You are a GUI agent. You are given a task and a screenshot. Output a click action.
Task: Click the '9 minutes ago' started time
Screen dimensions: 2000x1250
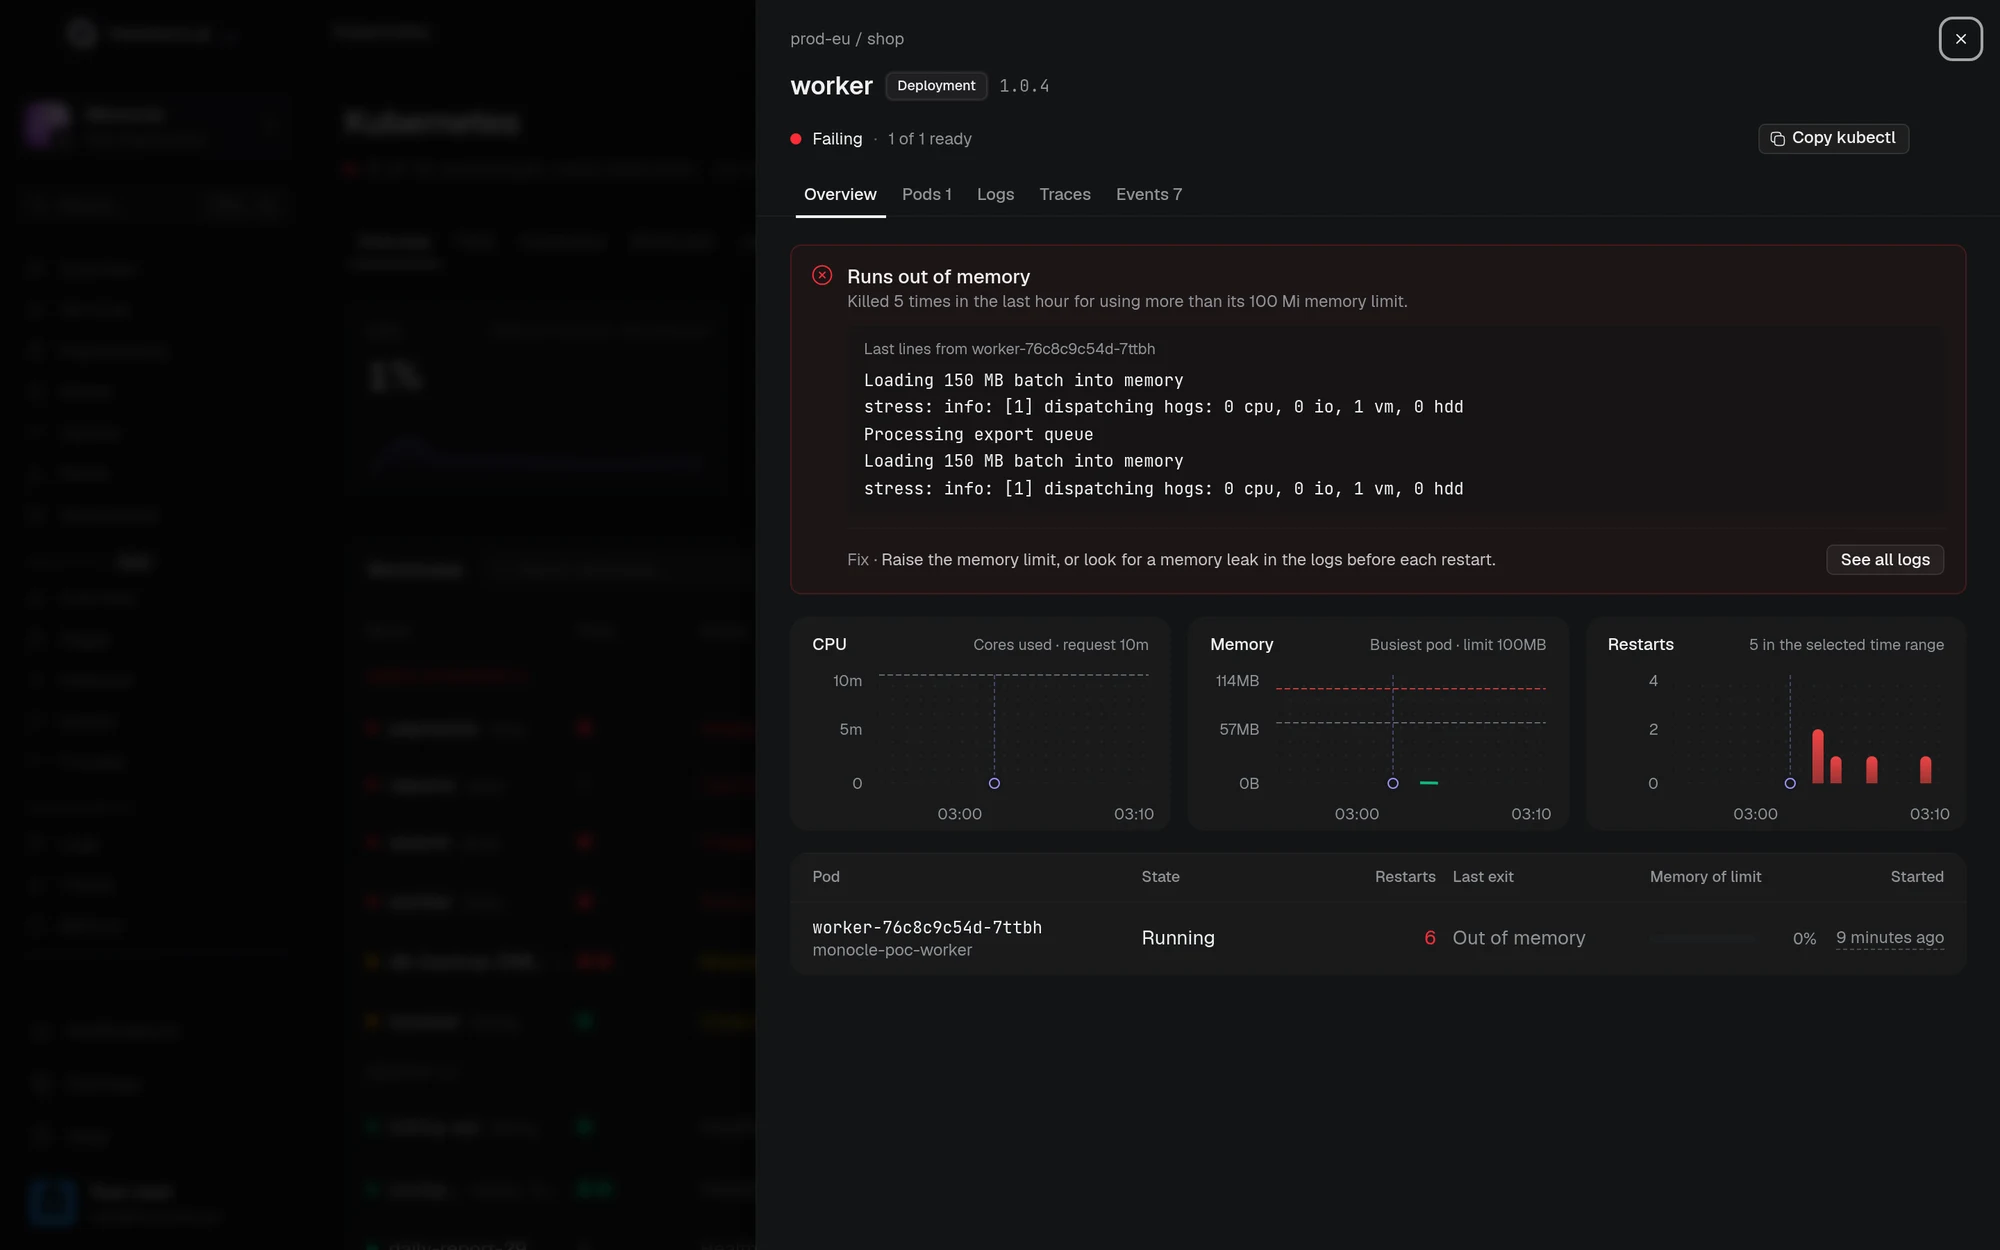click(1889, 938)
